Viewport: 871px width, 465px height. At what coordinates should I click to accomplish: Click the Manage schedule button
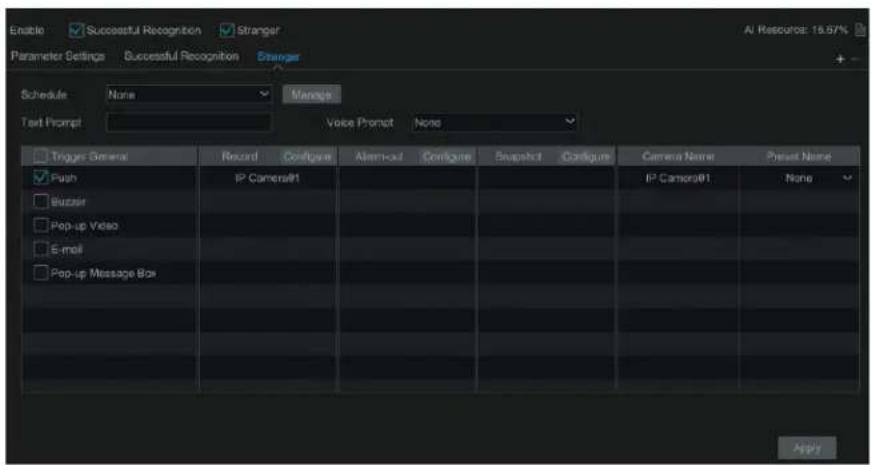coord(312,95)
